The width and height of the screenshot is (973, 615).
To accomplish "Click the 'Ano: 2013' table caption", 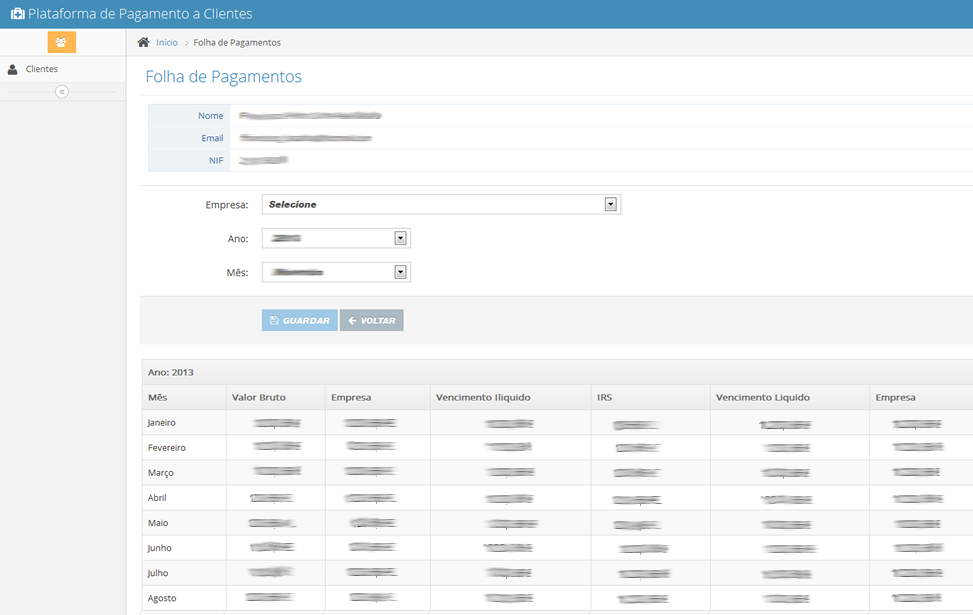I will coord(171,372).
